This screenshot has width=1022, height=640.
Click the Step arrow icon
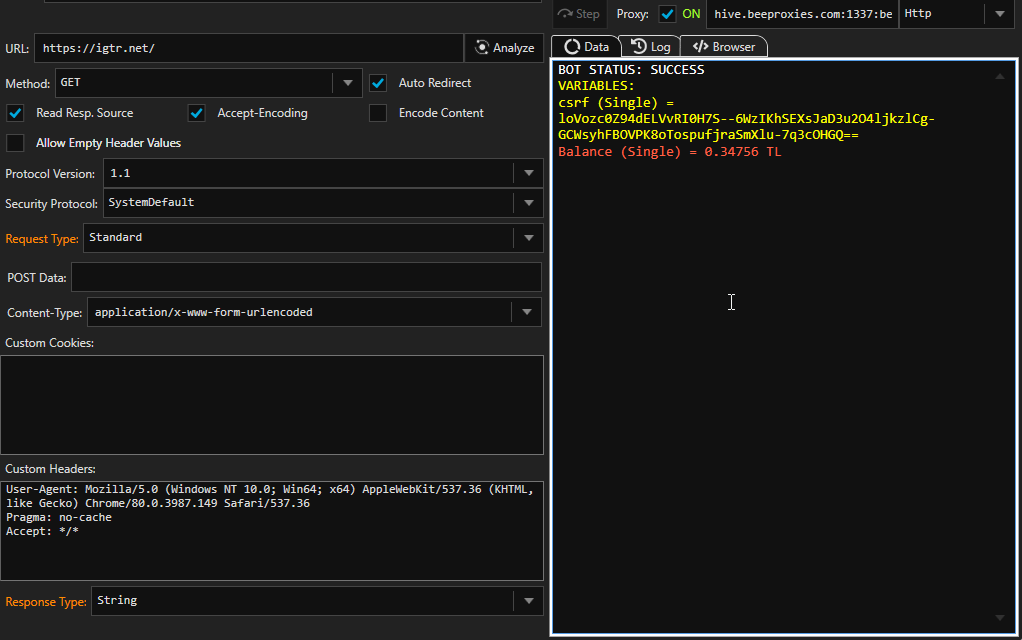tap(565, 14)
